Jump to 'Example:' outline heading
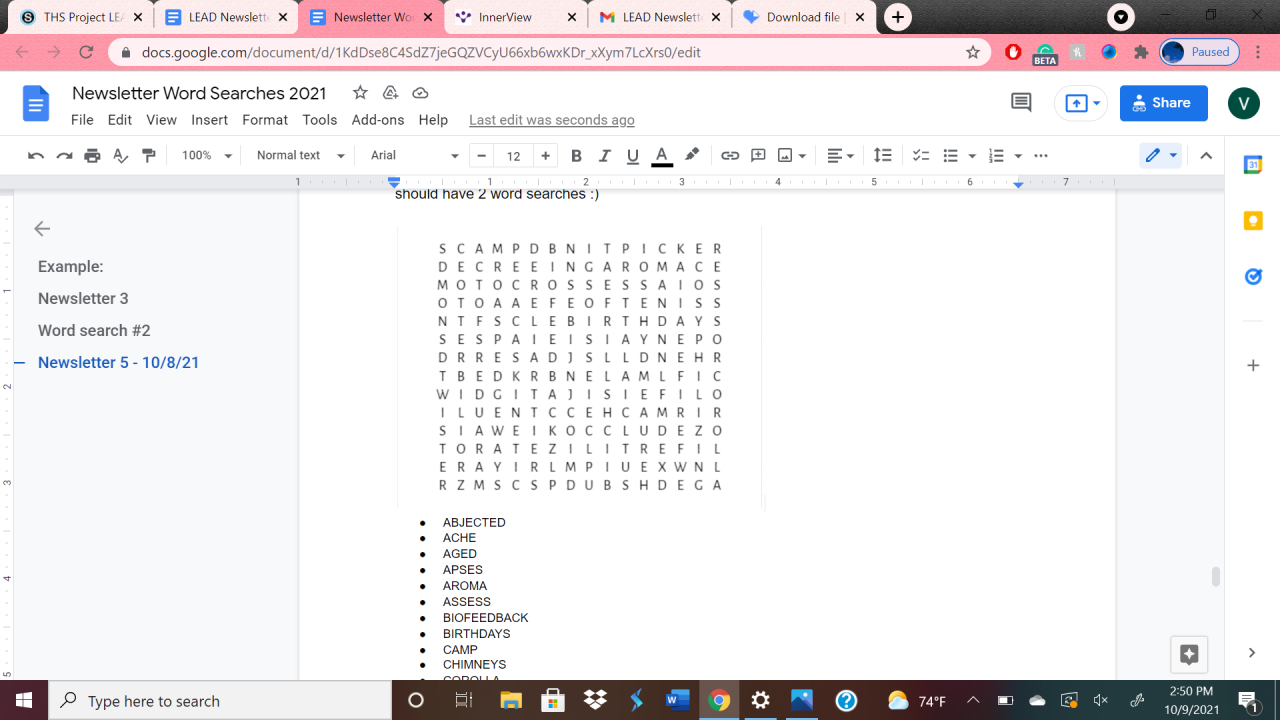Screen dimensions: 1280x720 [71, 267]
